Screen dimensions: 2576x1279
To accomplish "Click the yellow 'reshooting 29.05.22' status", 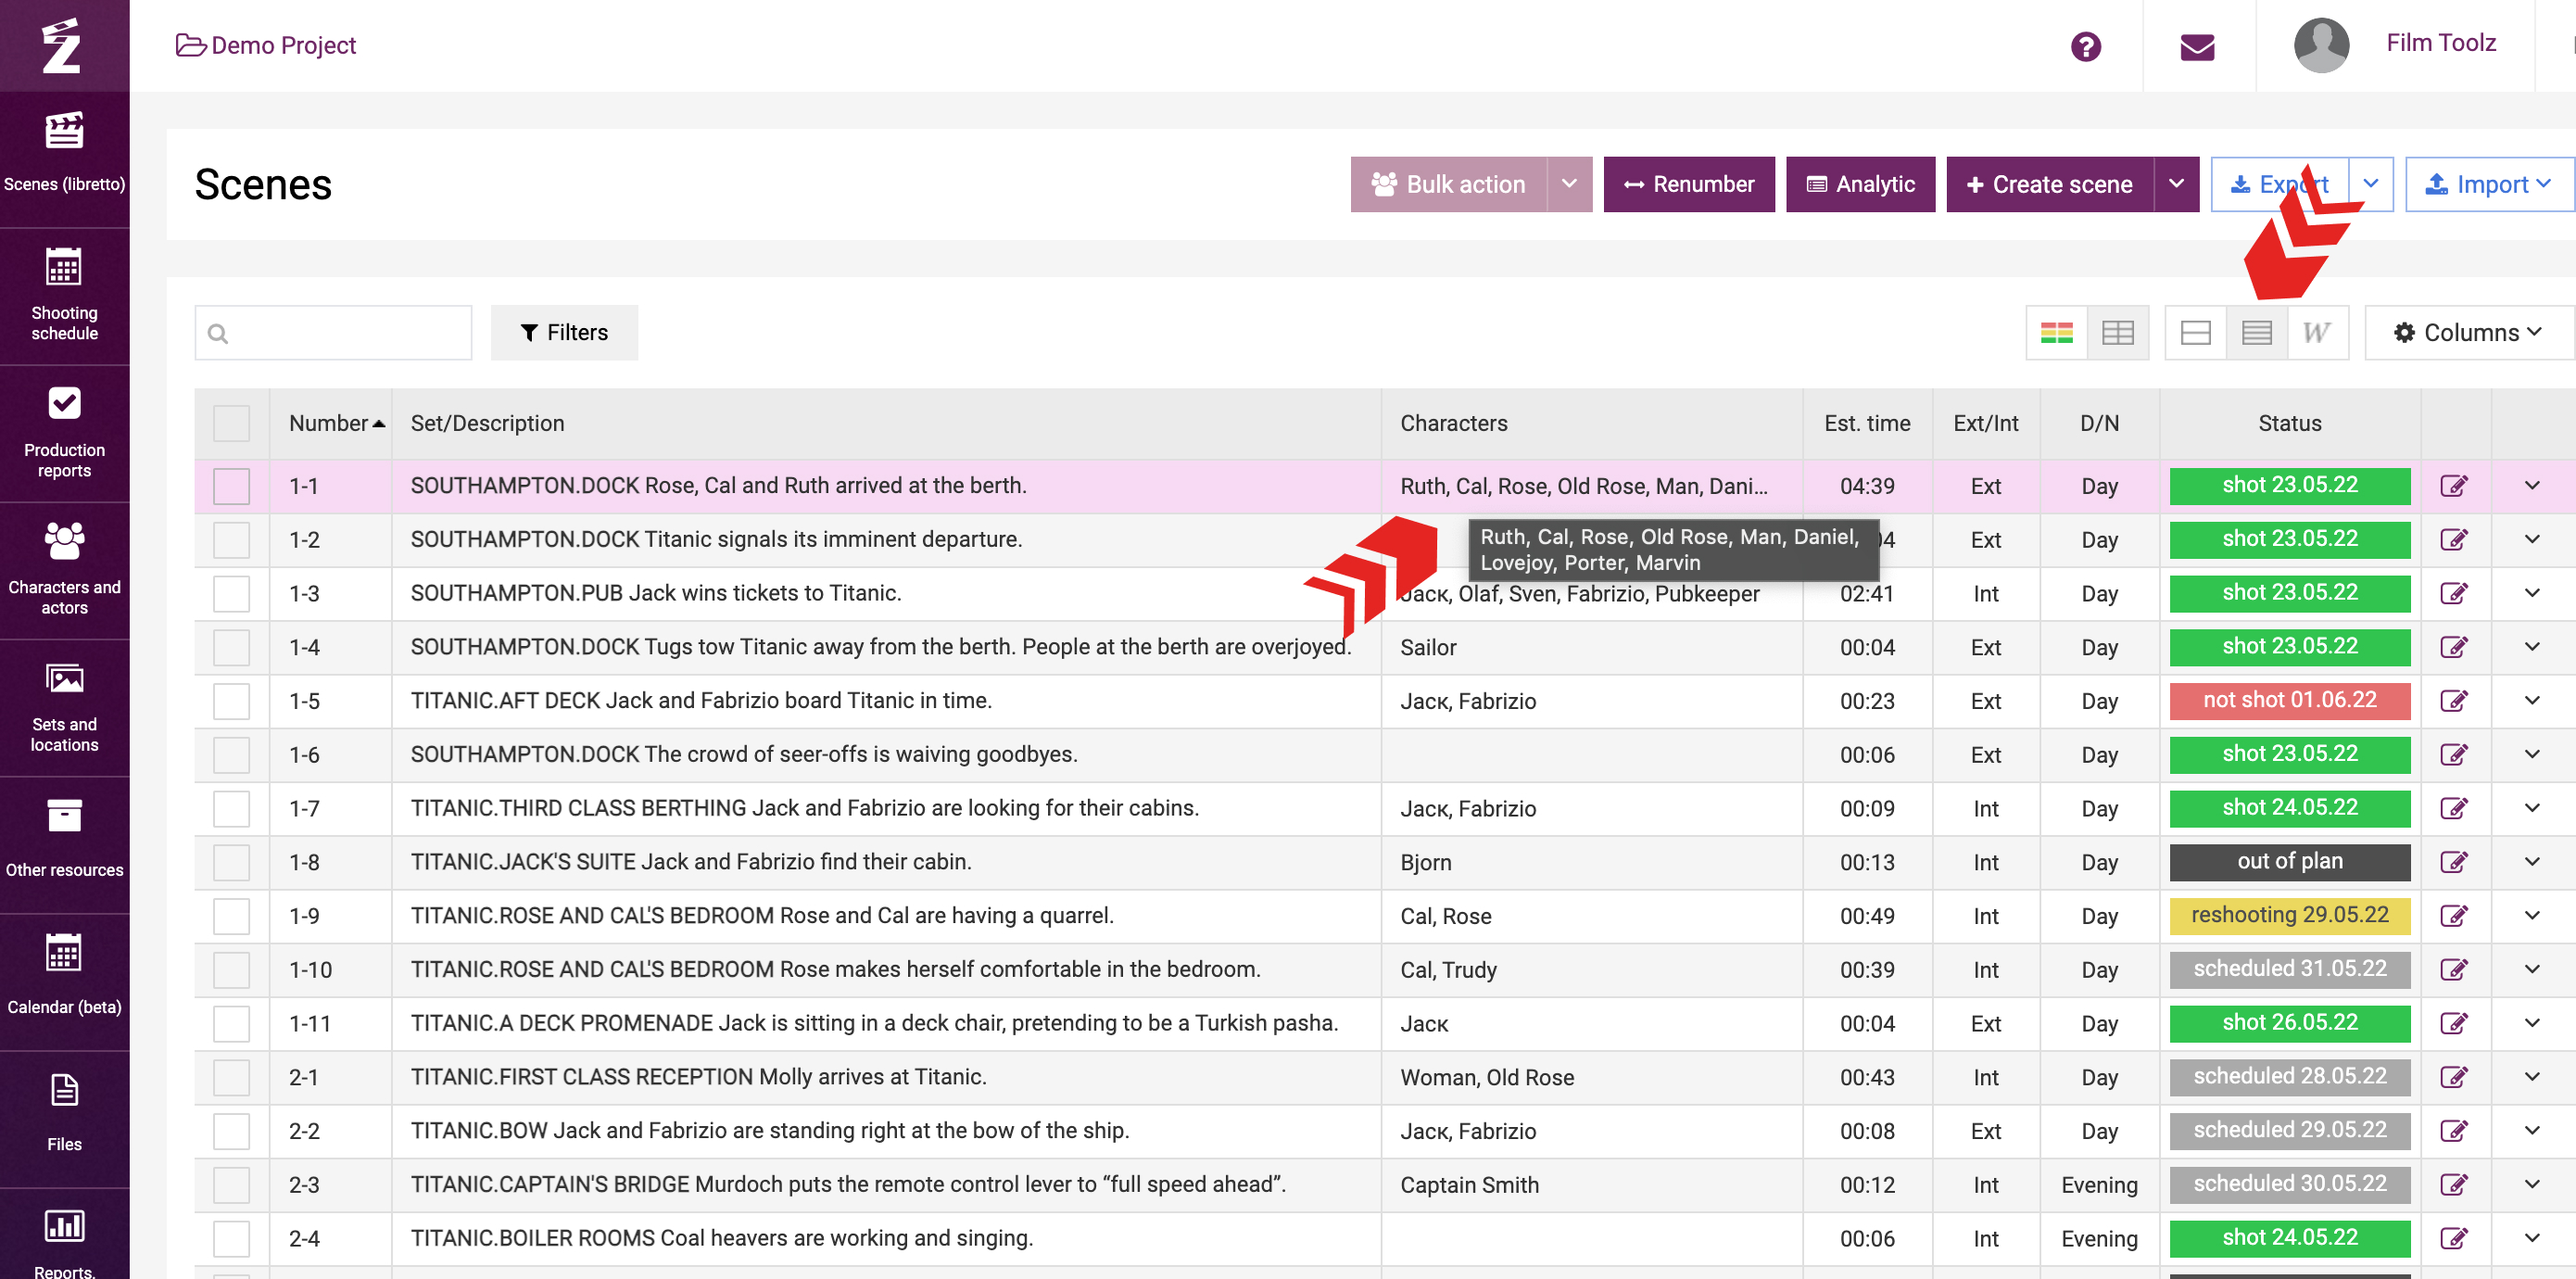I will (x=2290, y=916).
